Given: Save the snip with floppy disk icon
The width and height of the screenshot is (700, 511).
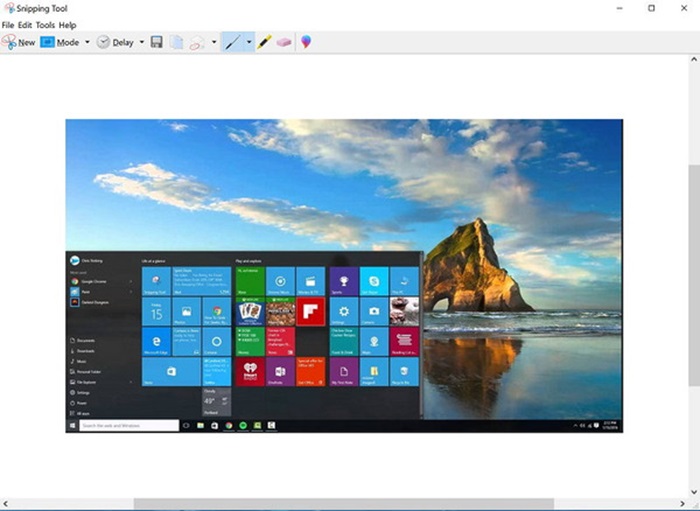Looking at the screenshot, I should click(x=157, y=42).
